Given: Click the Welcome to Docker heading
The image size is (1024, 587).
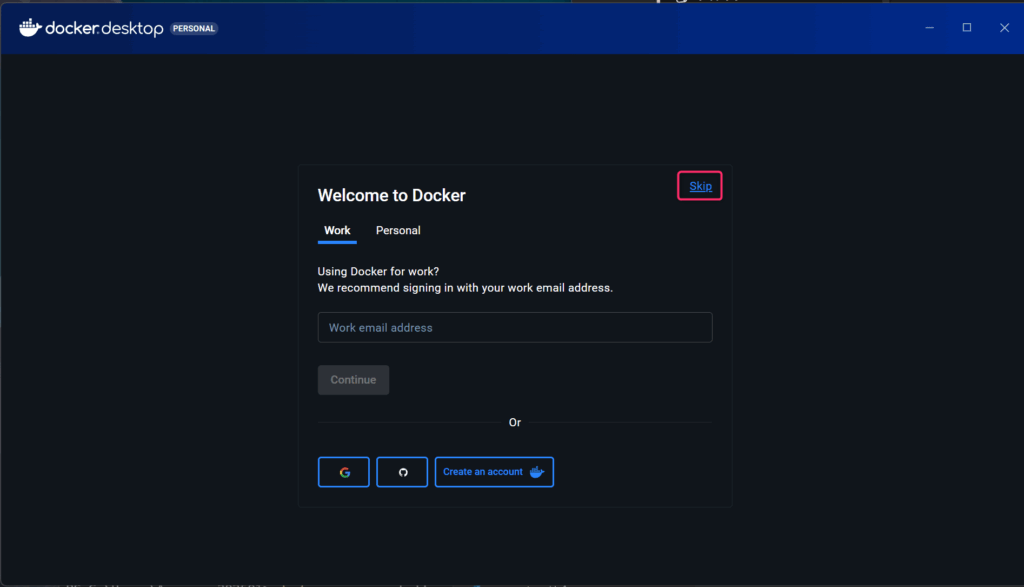Looking at the screenshot, I should [x=391, y=196].
